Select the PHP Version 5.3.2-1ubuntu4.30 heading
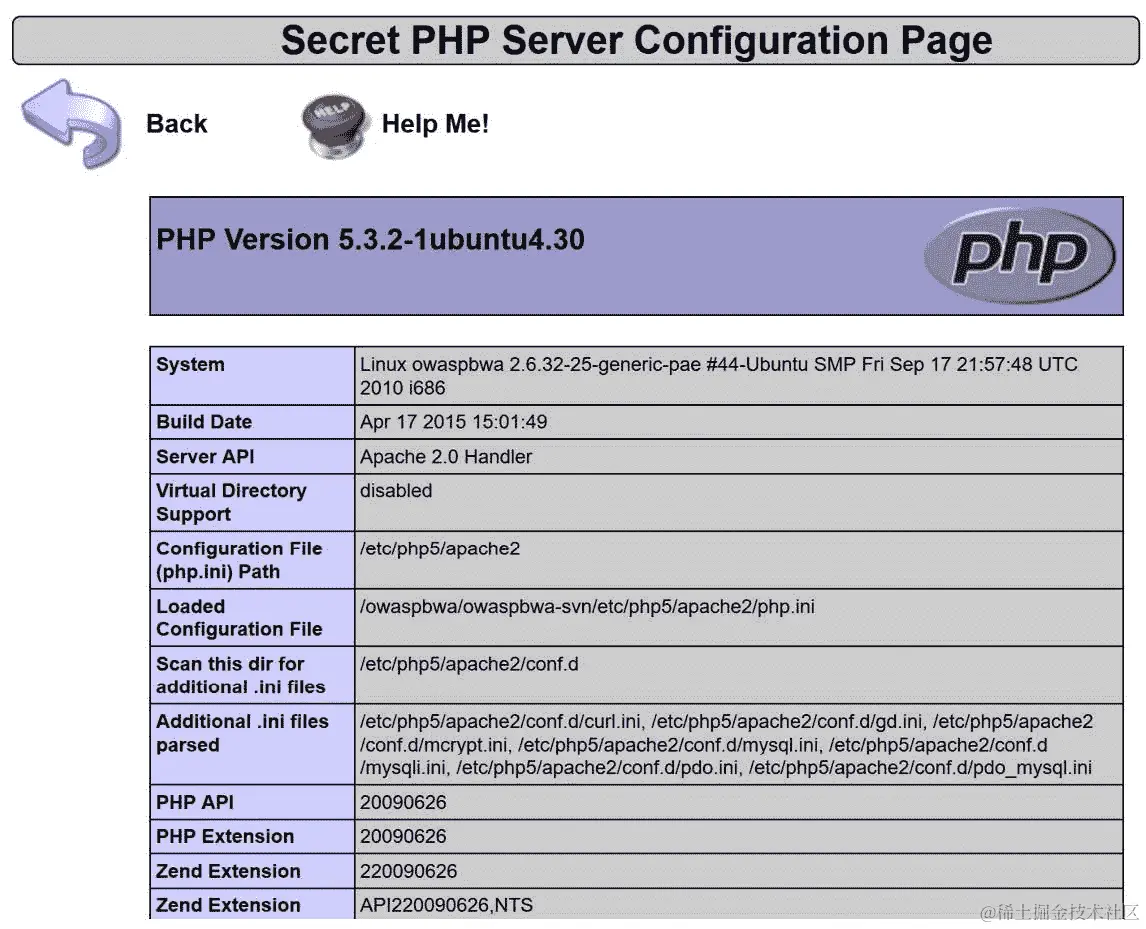Image resolution: width=1146 pixels, height=929 pixels. click(370, 240)
